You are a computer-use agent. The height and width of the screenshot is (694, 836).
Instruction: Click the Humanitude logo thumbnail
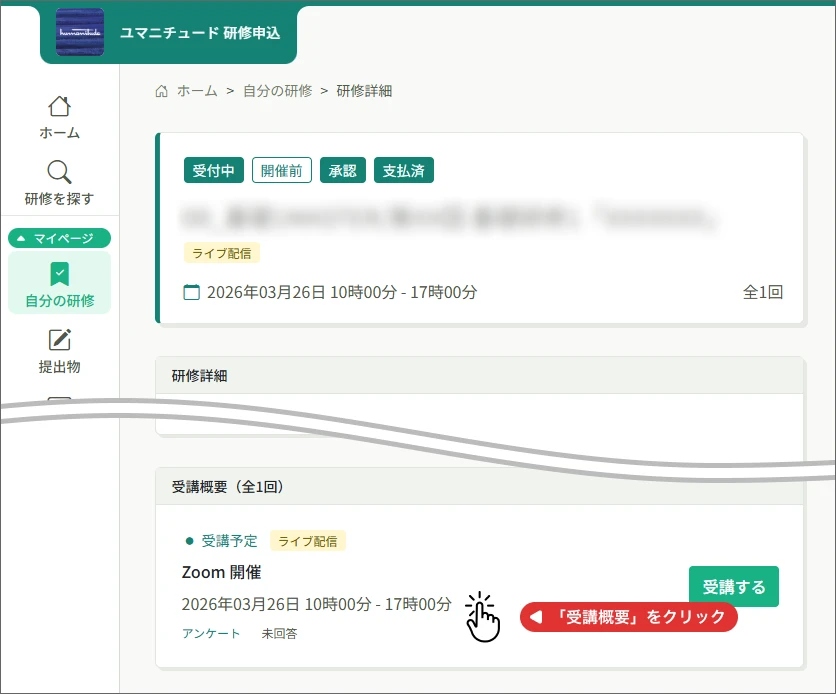click(80, 33)
